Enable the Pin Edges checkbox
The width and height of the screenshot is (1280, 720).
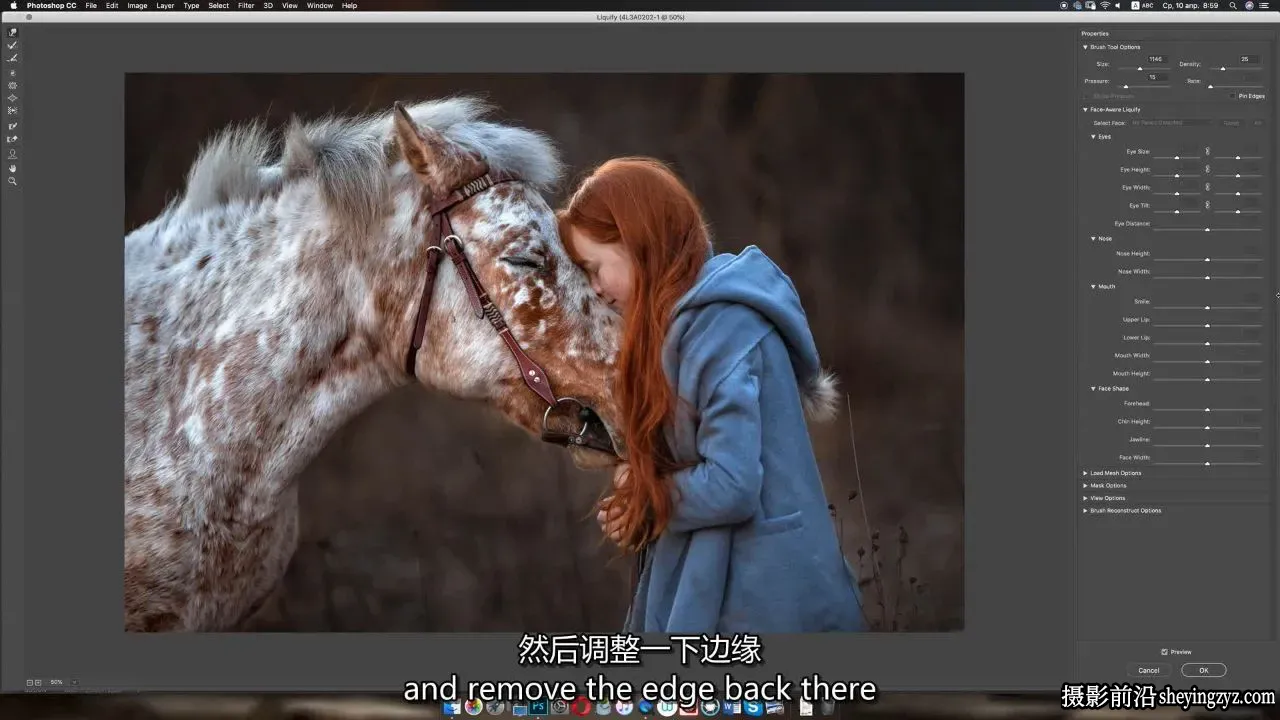pyautogui.click(x=1233, y=96)
